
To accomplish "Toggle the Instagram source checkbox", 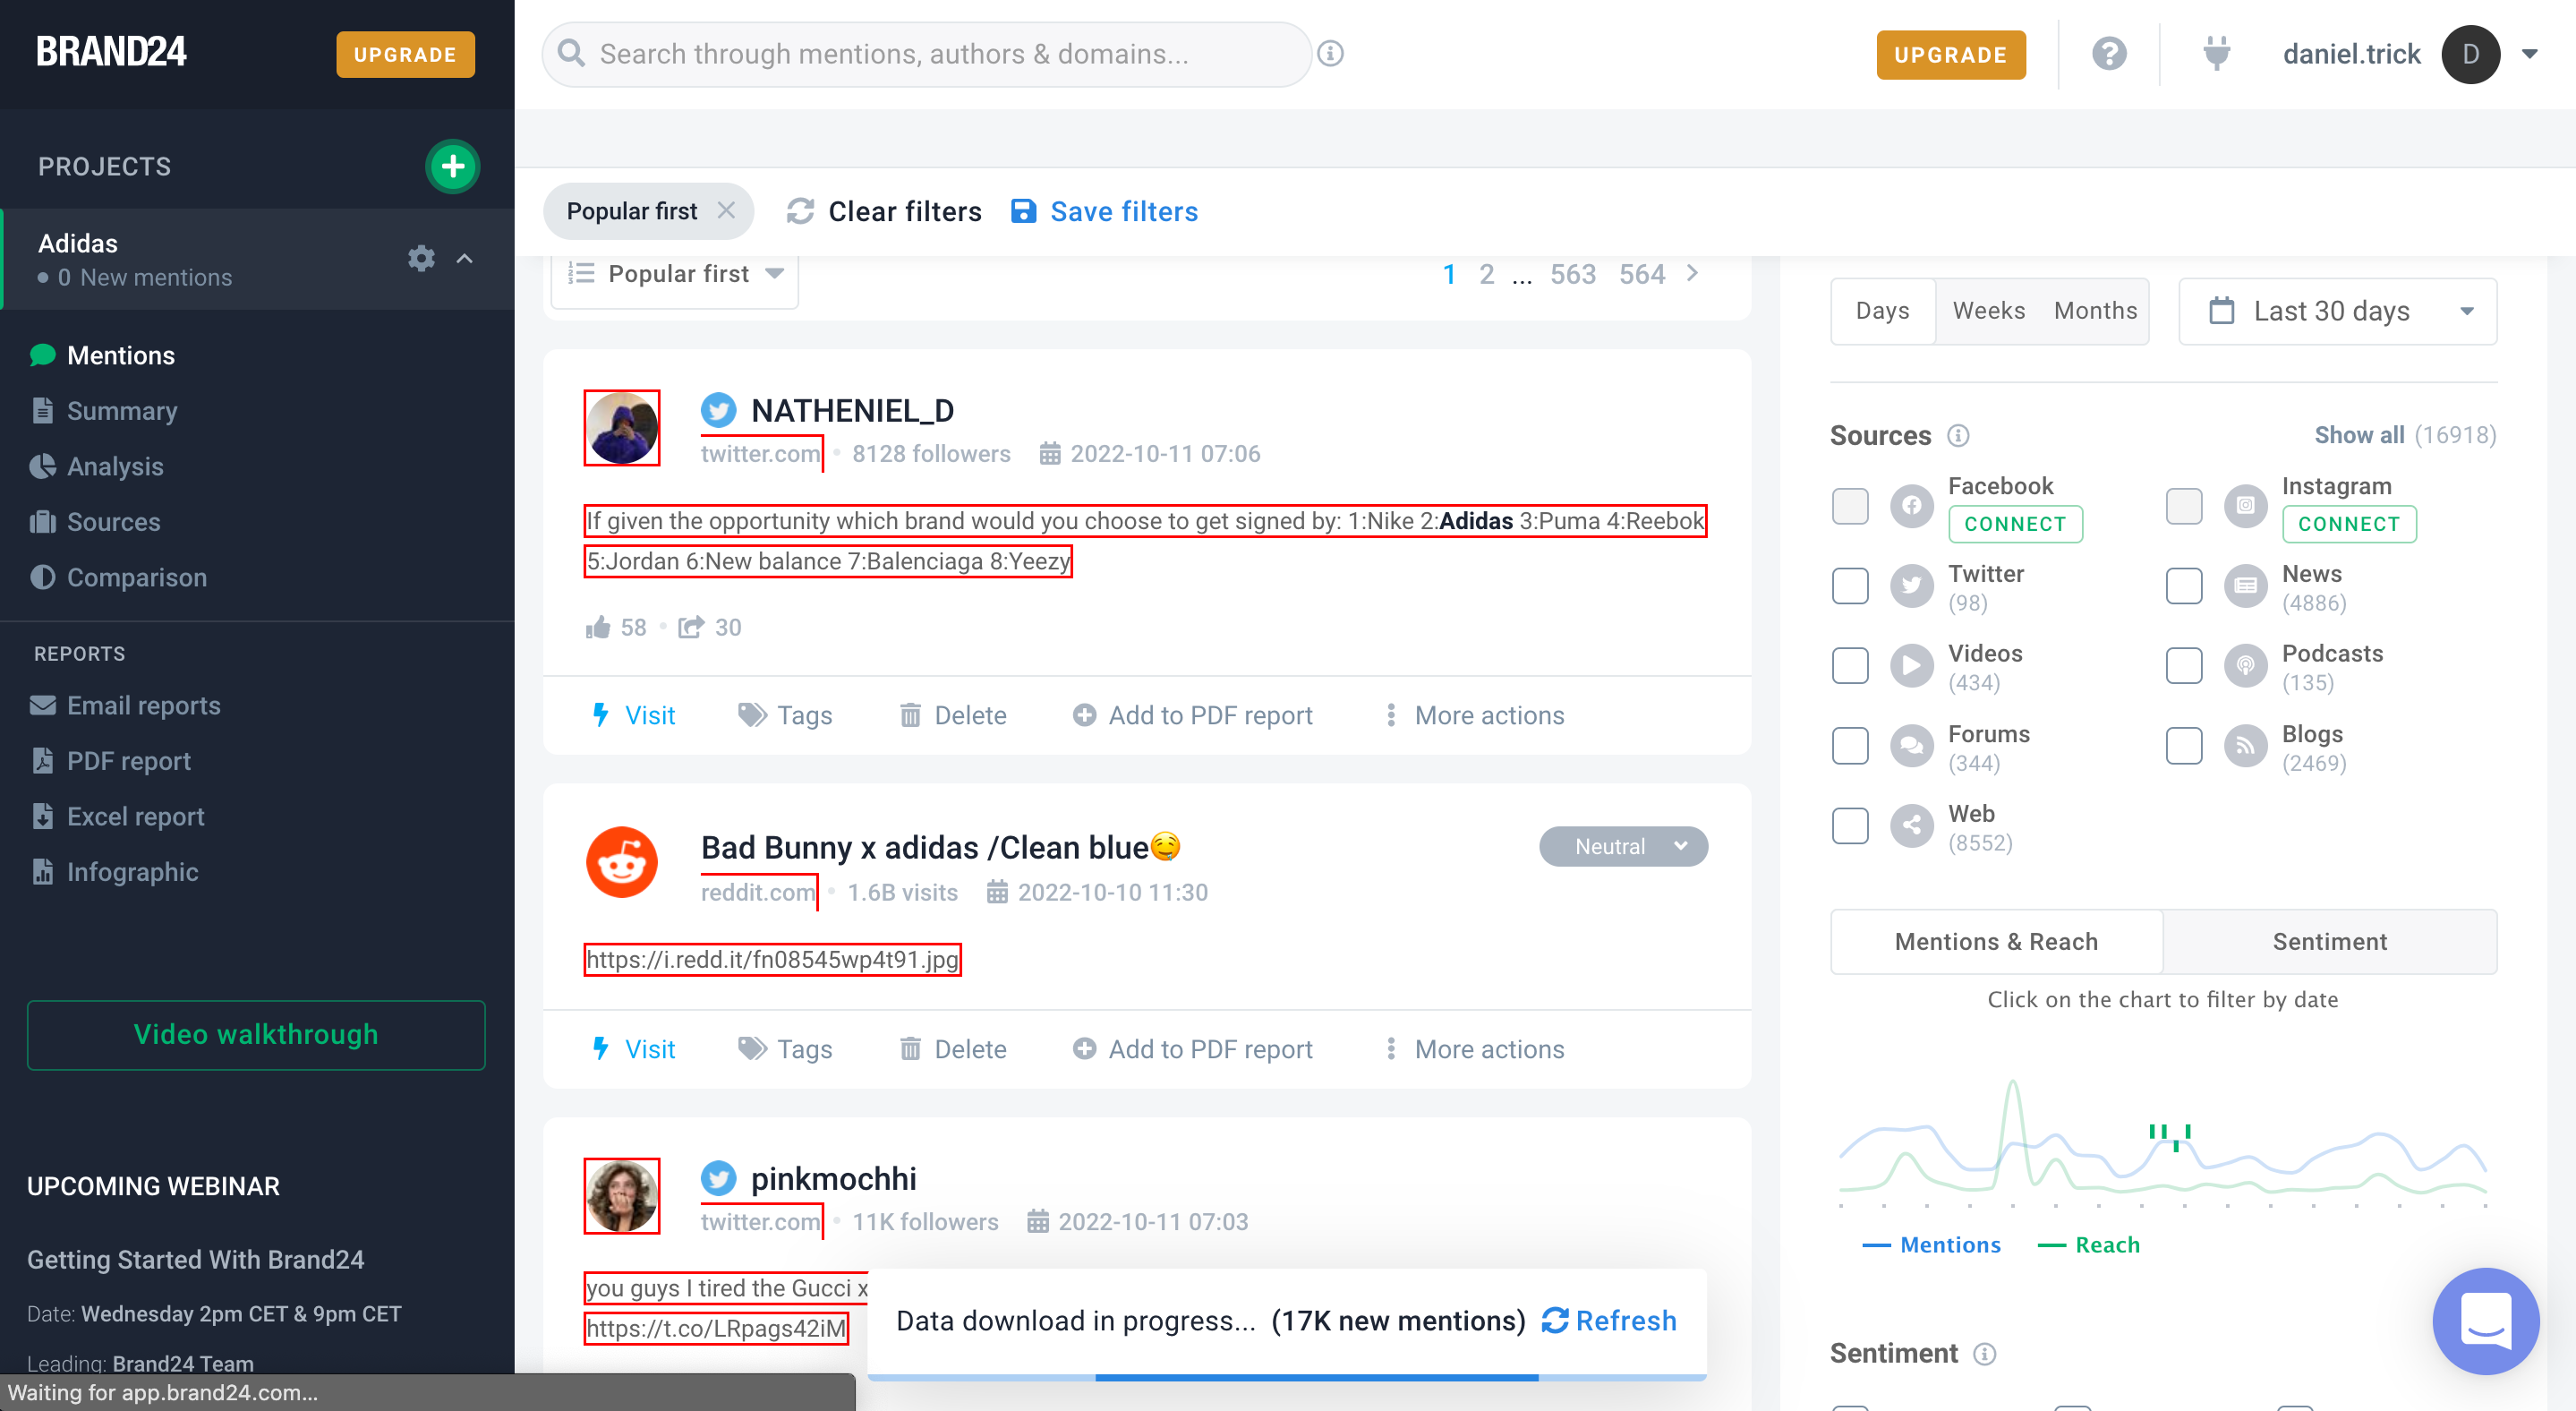I will (2184, 505).
